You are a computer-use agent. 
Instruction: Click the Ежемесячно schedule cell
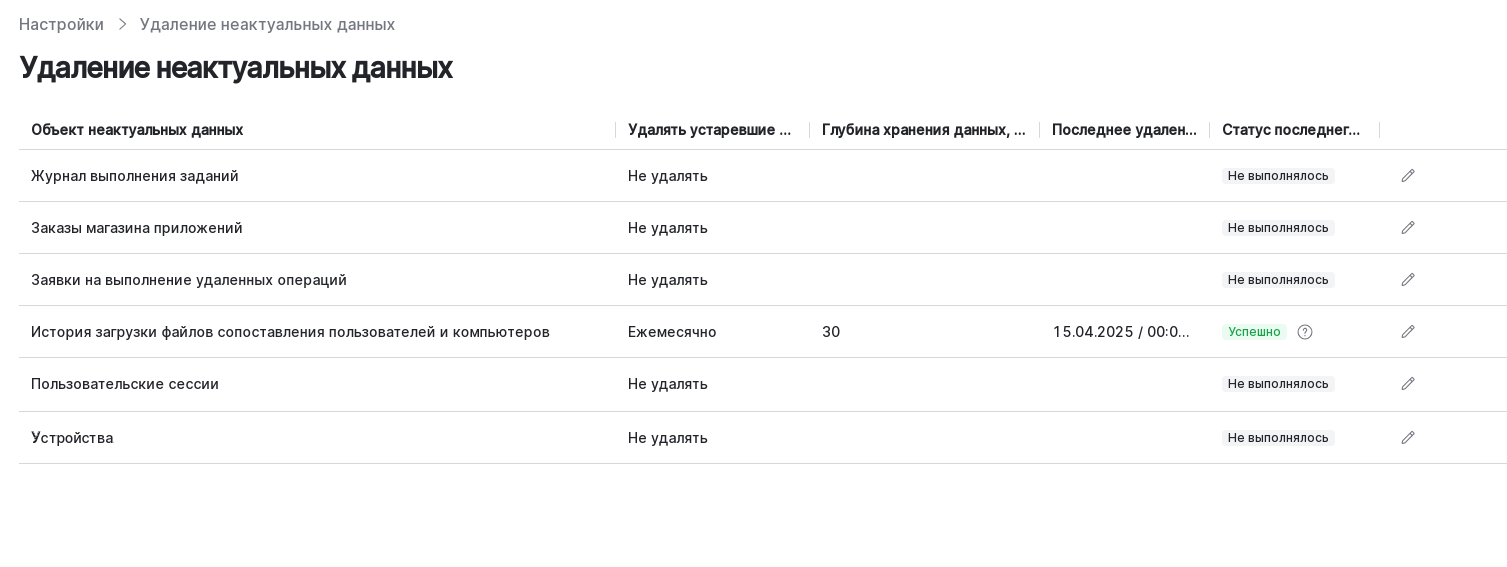click(672, 332)
